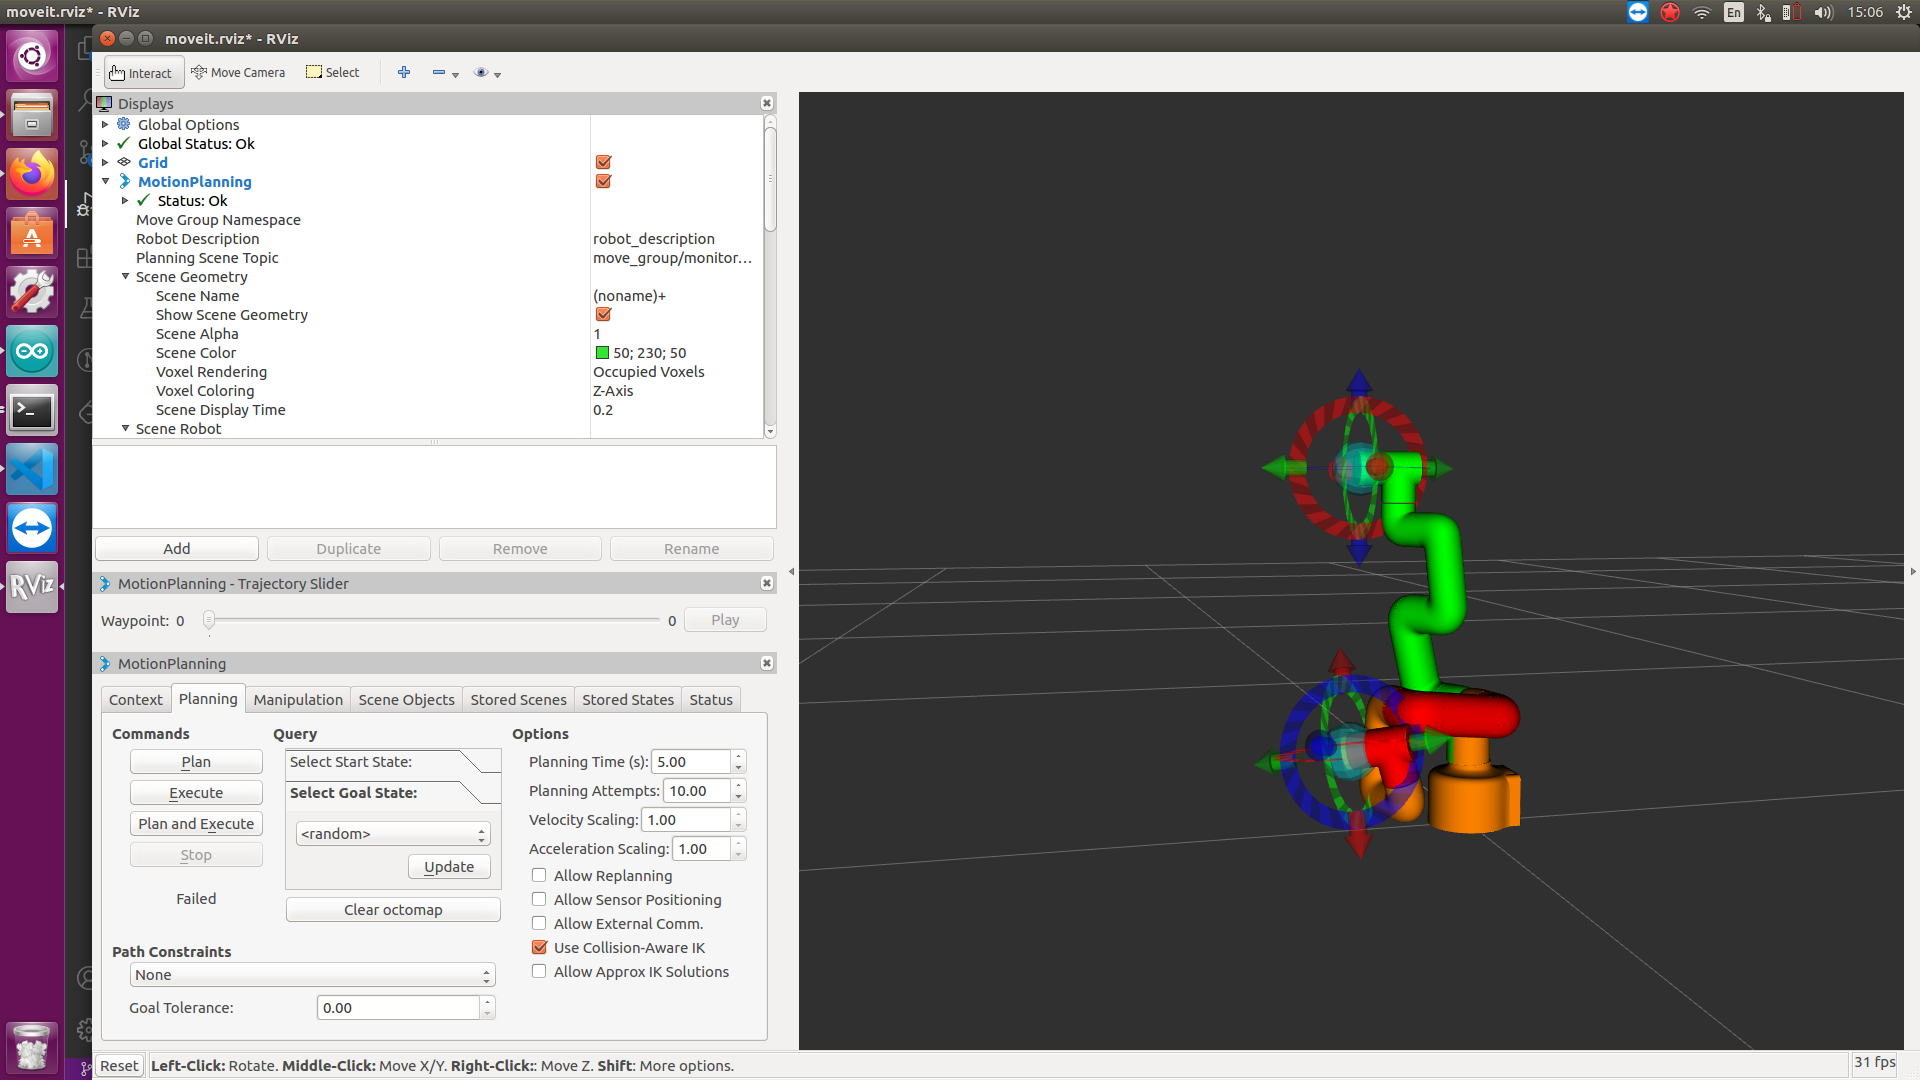Switch to the Scene Objects tab
The width and height of the screenshot is (1920, 1080).
[x=405, y=699]
